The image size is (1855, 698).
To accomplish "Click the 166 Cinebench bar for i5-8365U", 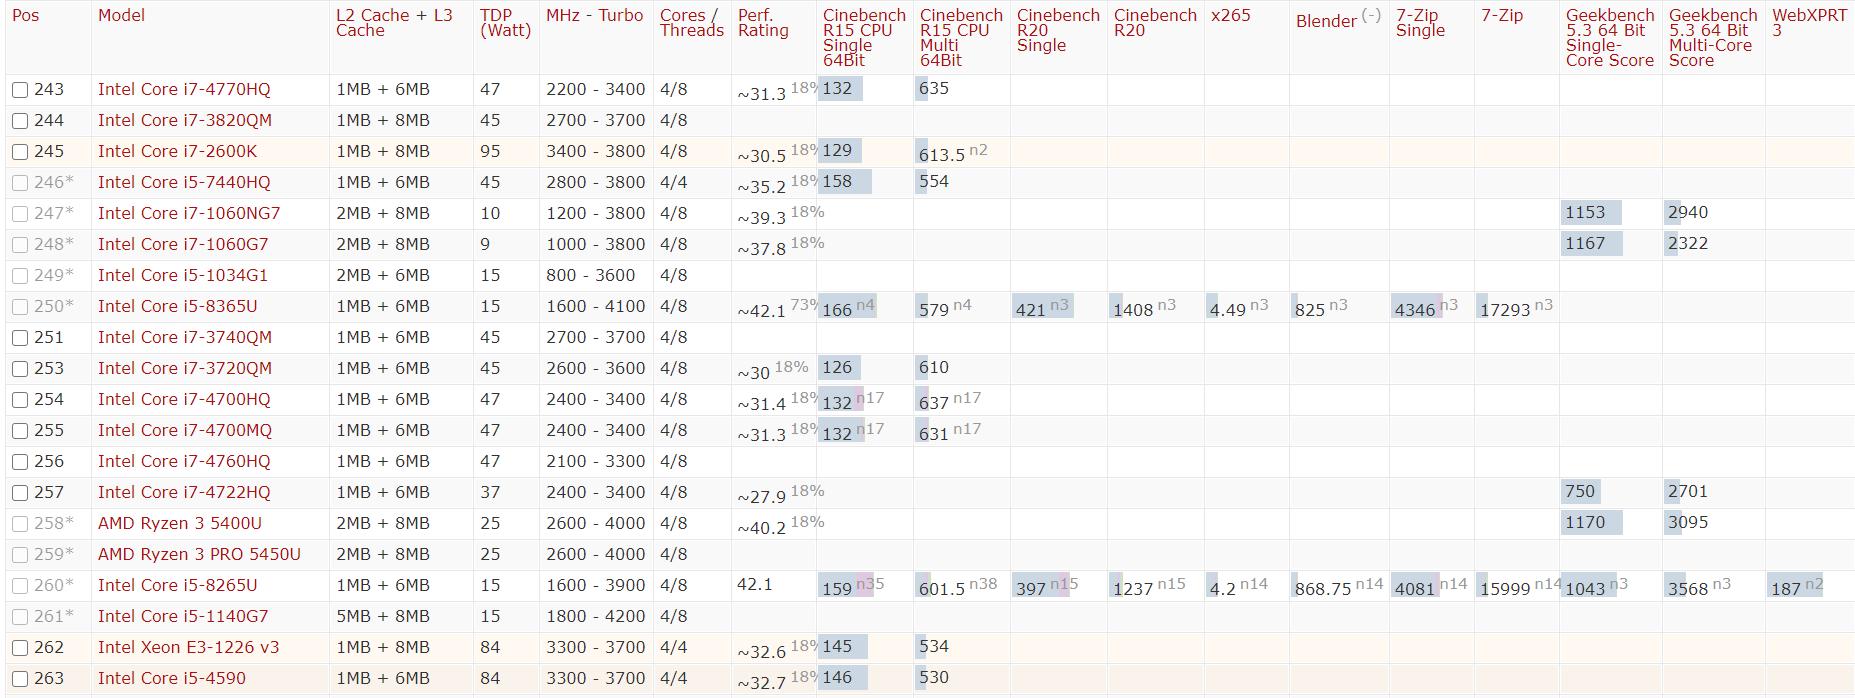I will pyautogui.click(x=847, y=307).
